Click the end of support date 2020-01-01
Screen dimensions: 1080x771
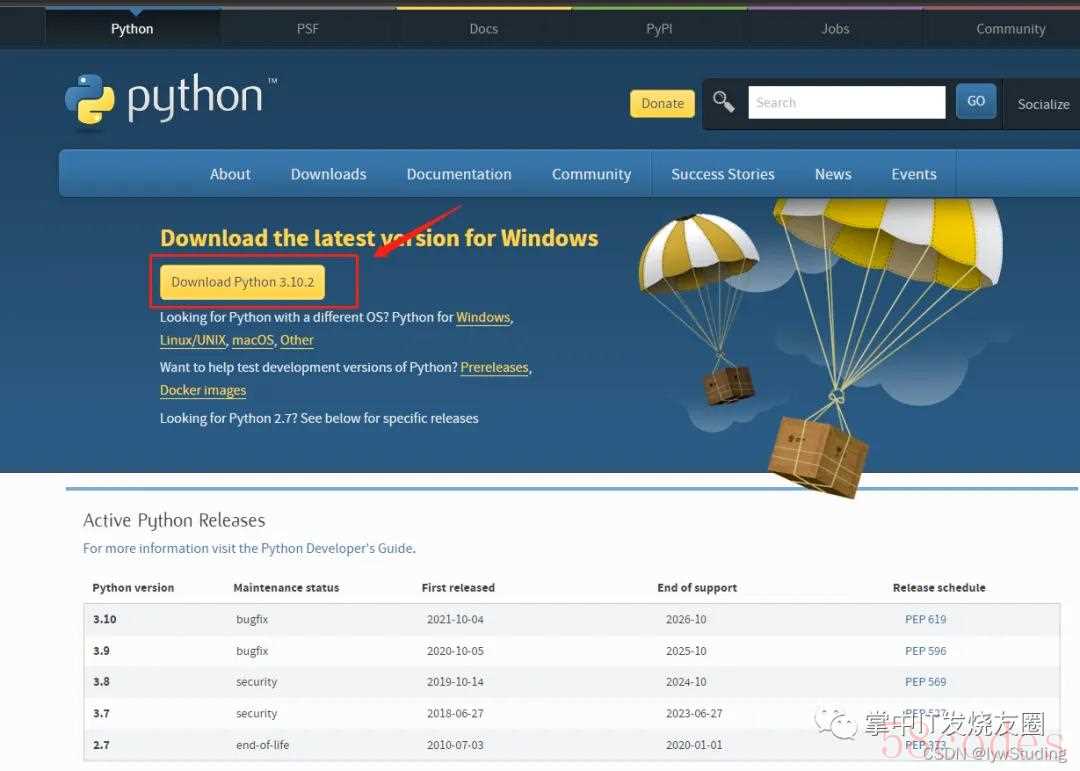pyautogui.click(x=694, y=745)
